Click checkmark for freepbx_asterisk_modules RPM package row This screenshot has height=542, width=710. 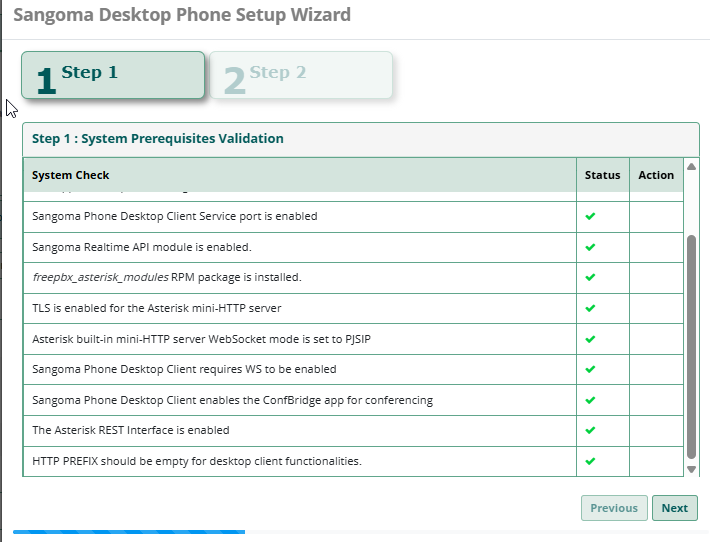coord(590,277)
